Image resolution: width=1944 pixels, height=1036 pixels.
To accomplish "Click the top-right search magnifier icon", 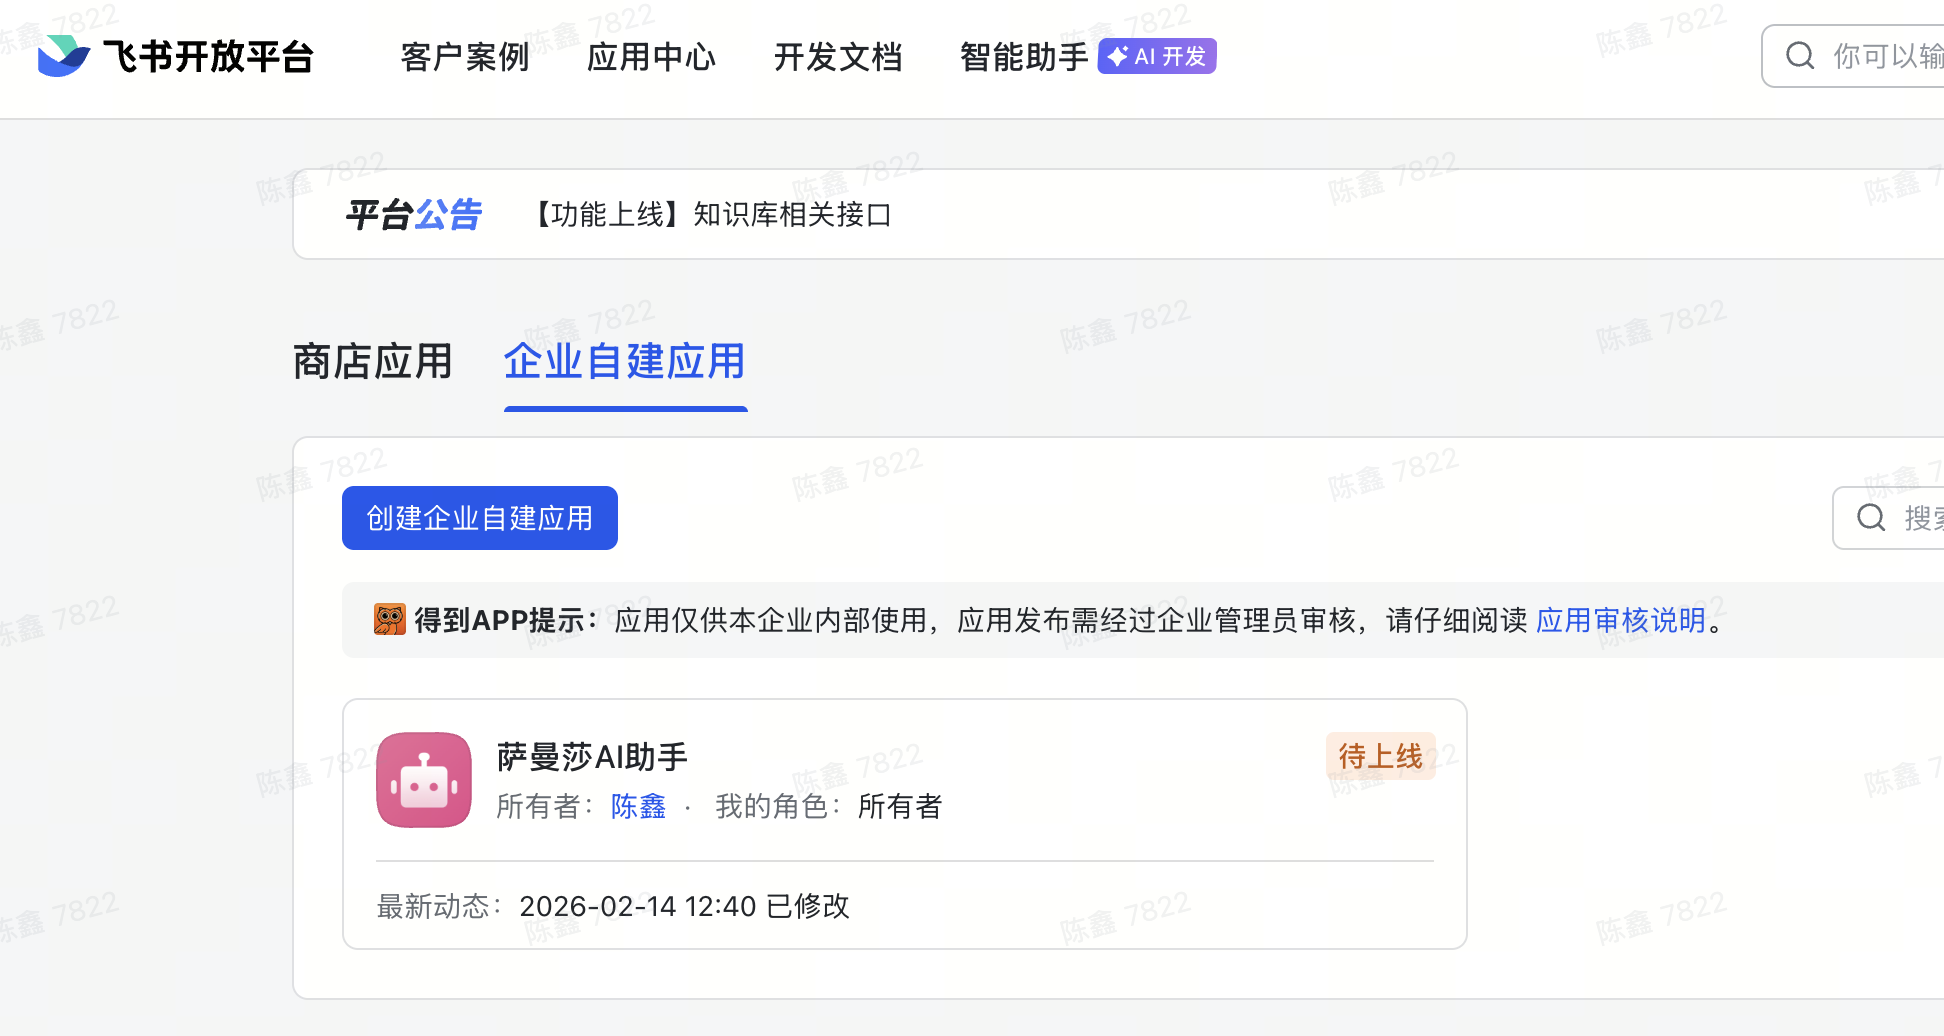I will (x=1800, y=55).
